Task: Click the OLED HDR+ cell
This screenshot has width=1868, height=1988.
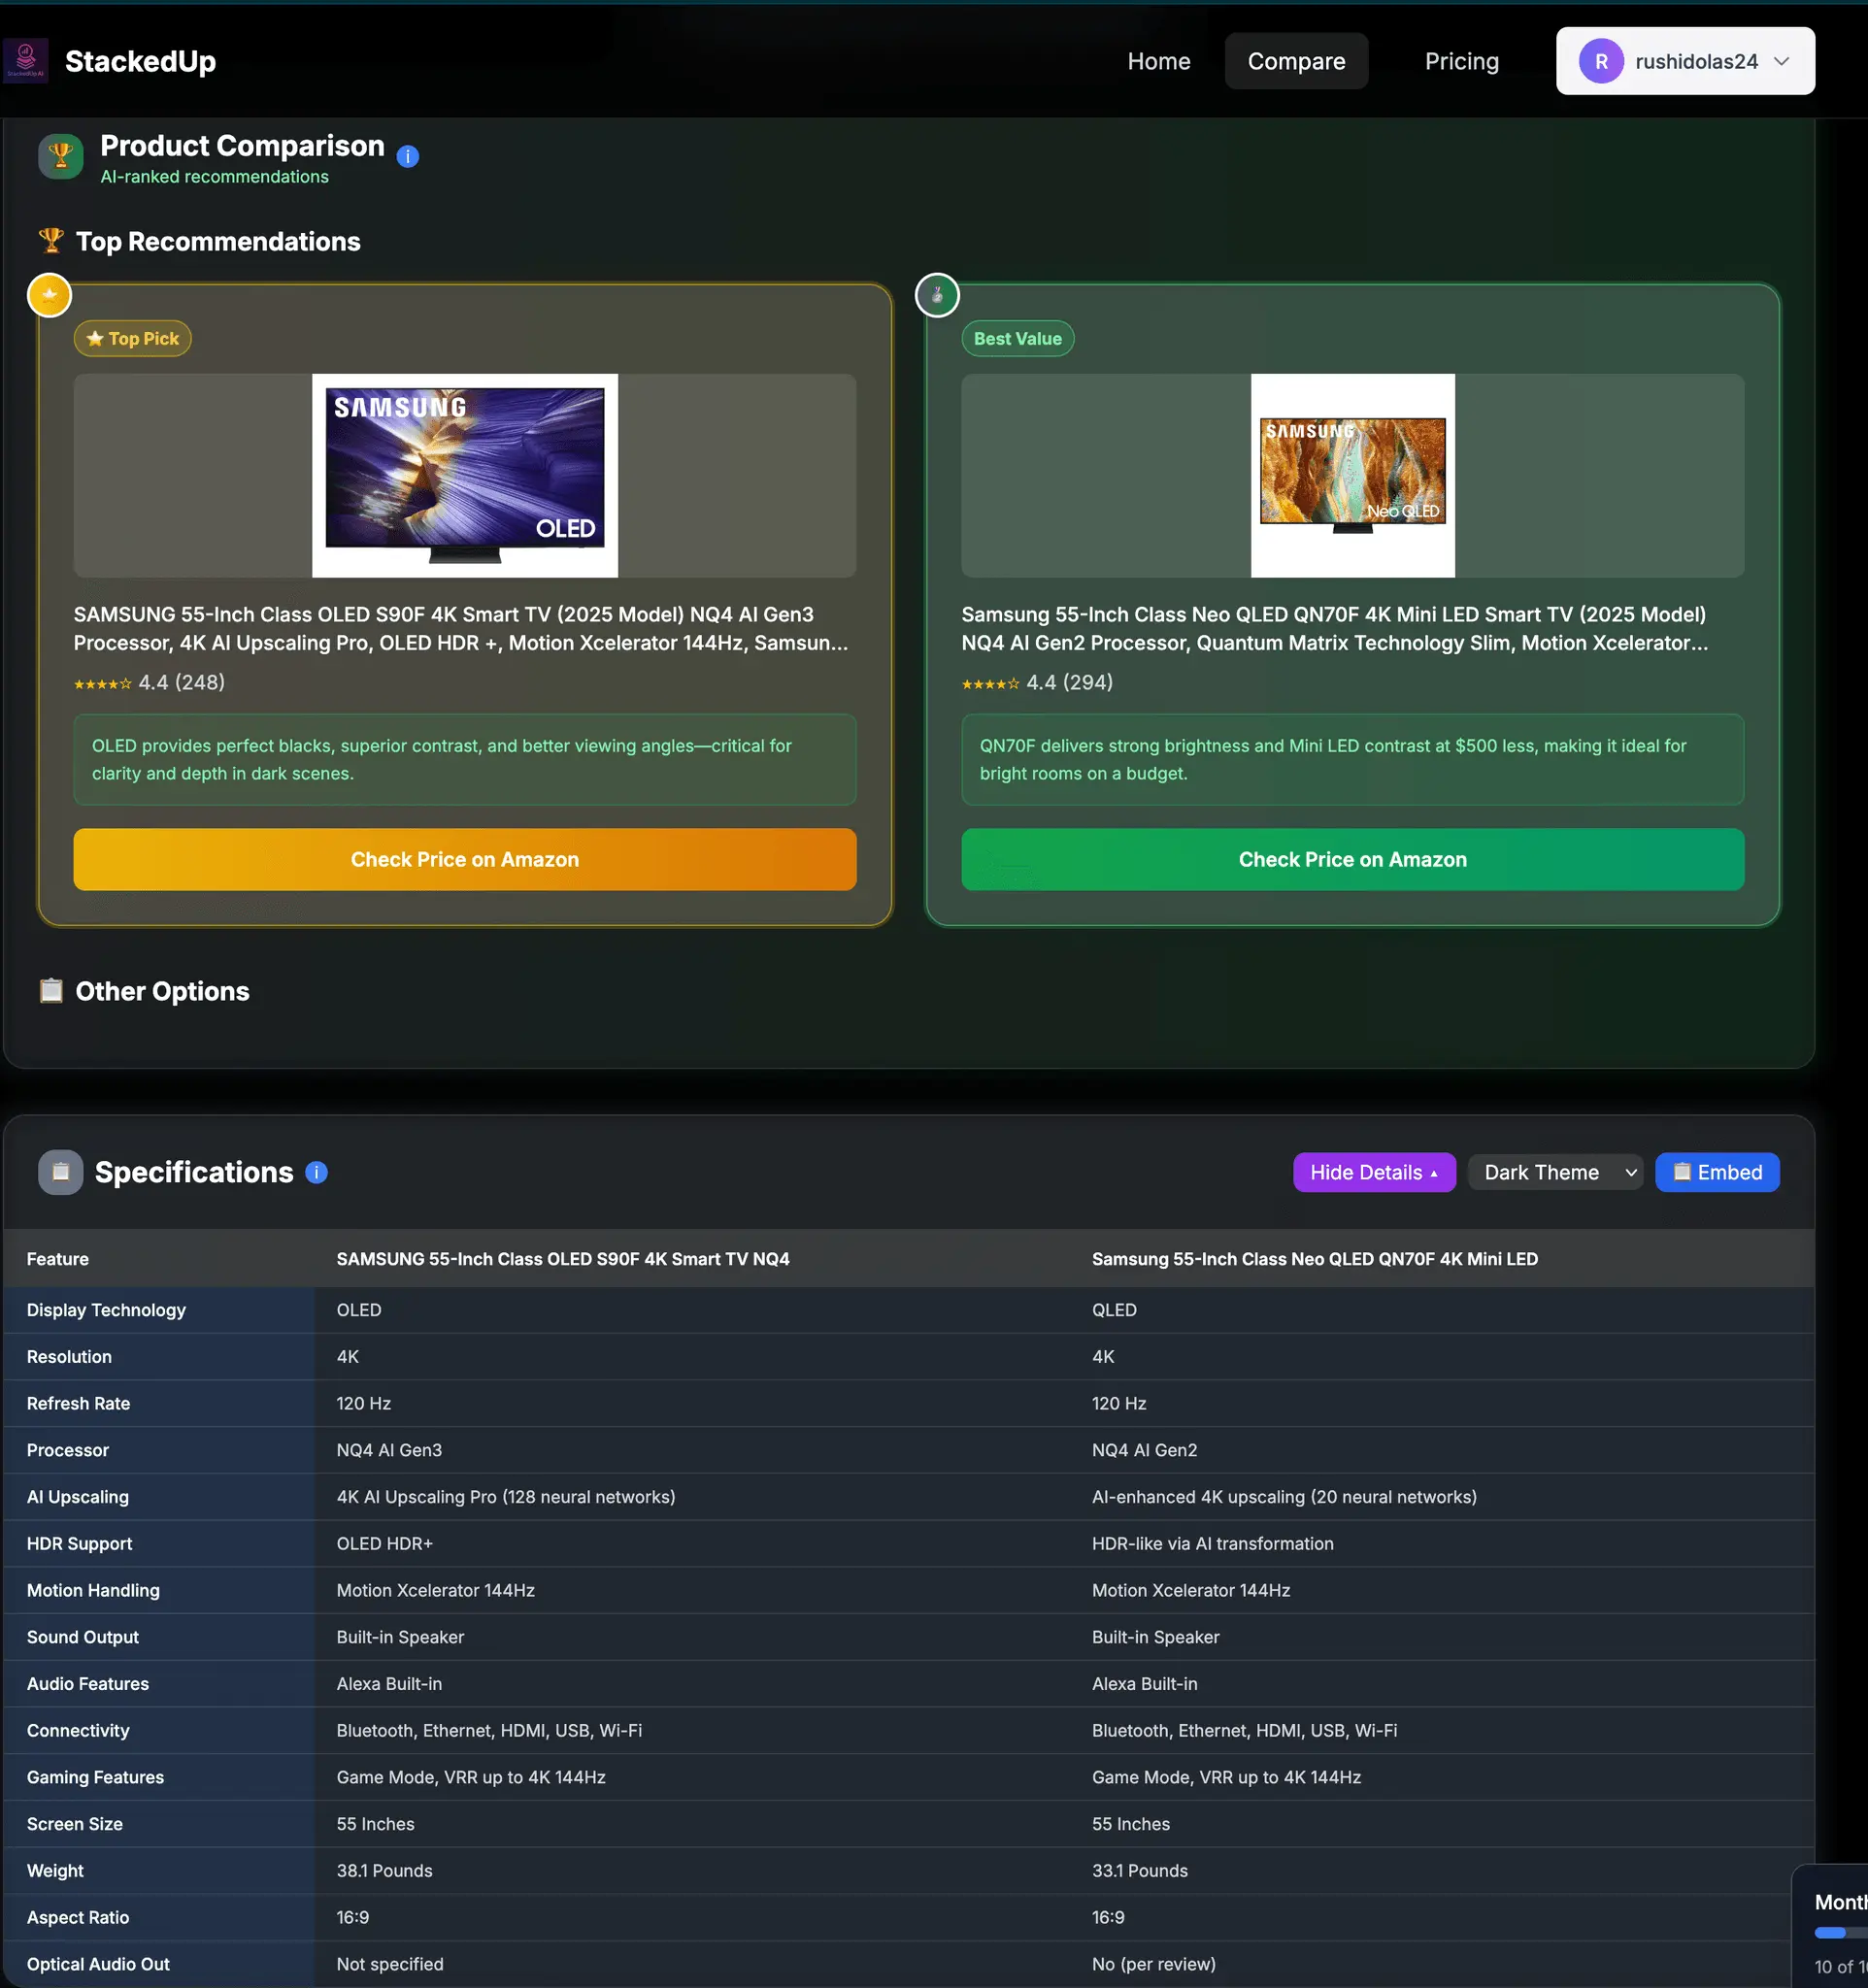Action: (384, 1544)
